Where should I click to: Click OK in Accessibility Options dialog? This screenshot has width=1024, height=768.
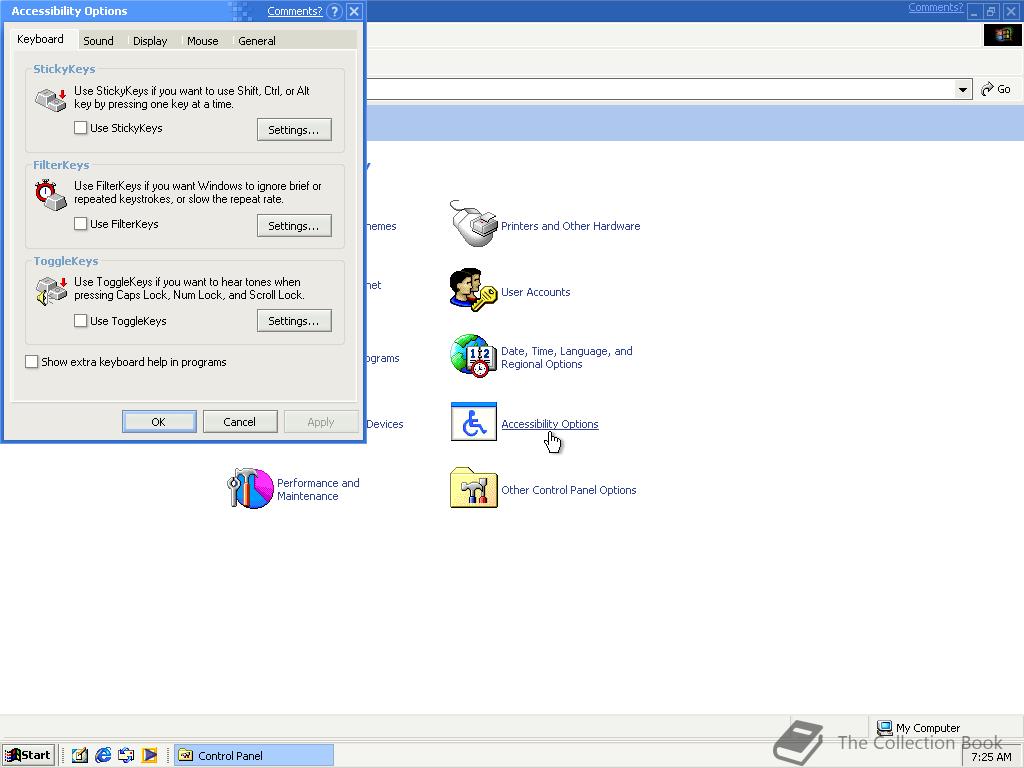coord(159,421)
